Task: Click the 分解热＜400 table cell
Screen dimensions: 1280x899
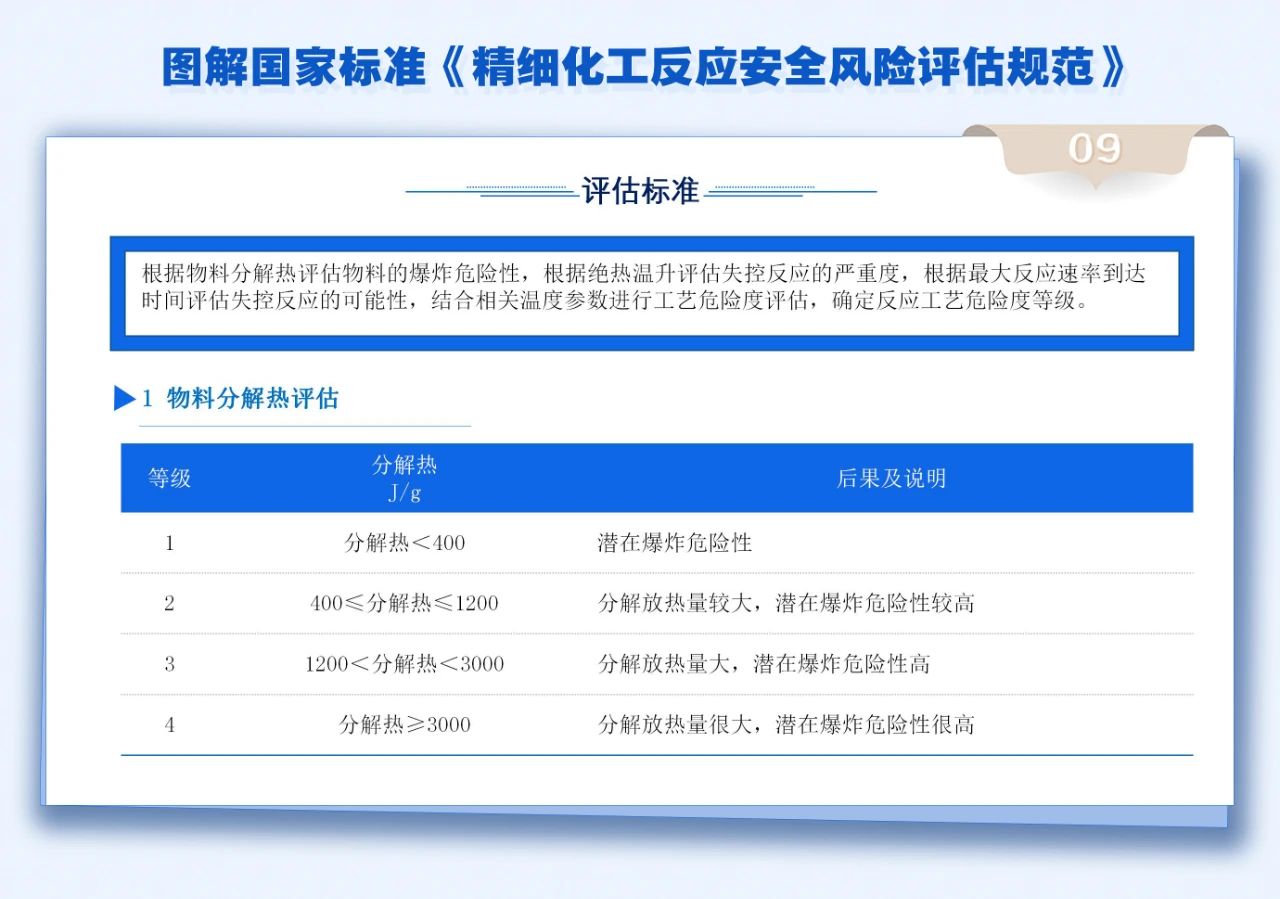Action: [404, 543]
